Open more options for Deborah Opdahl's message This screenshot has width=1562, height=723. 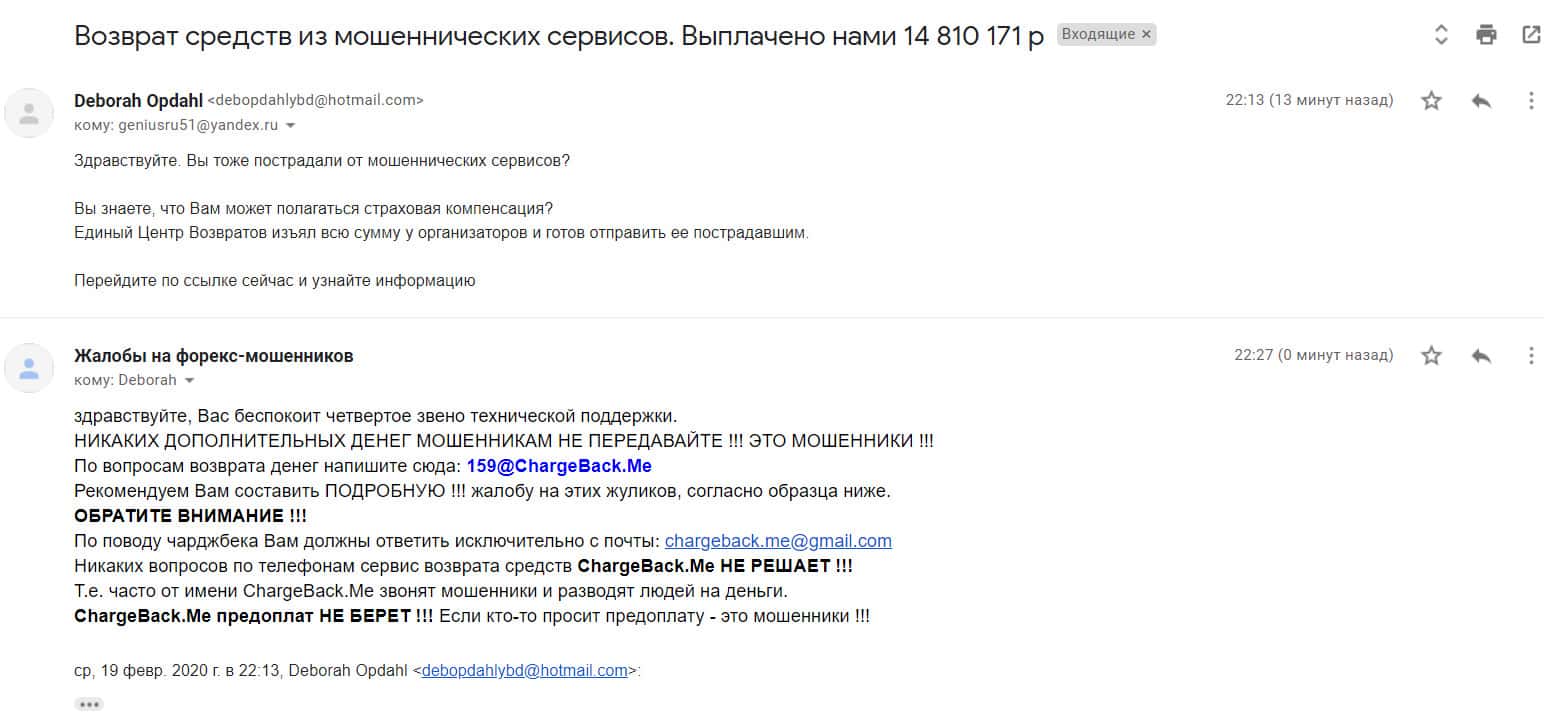pyautogui.click(x=1531, y=100)
